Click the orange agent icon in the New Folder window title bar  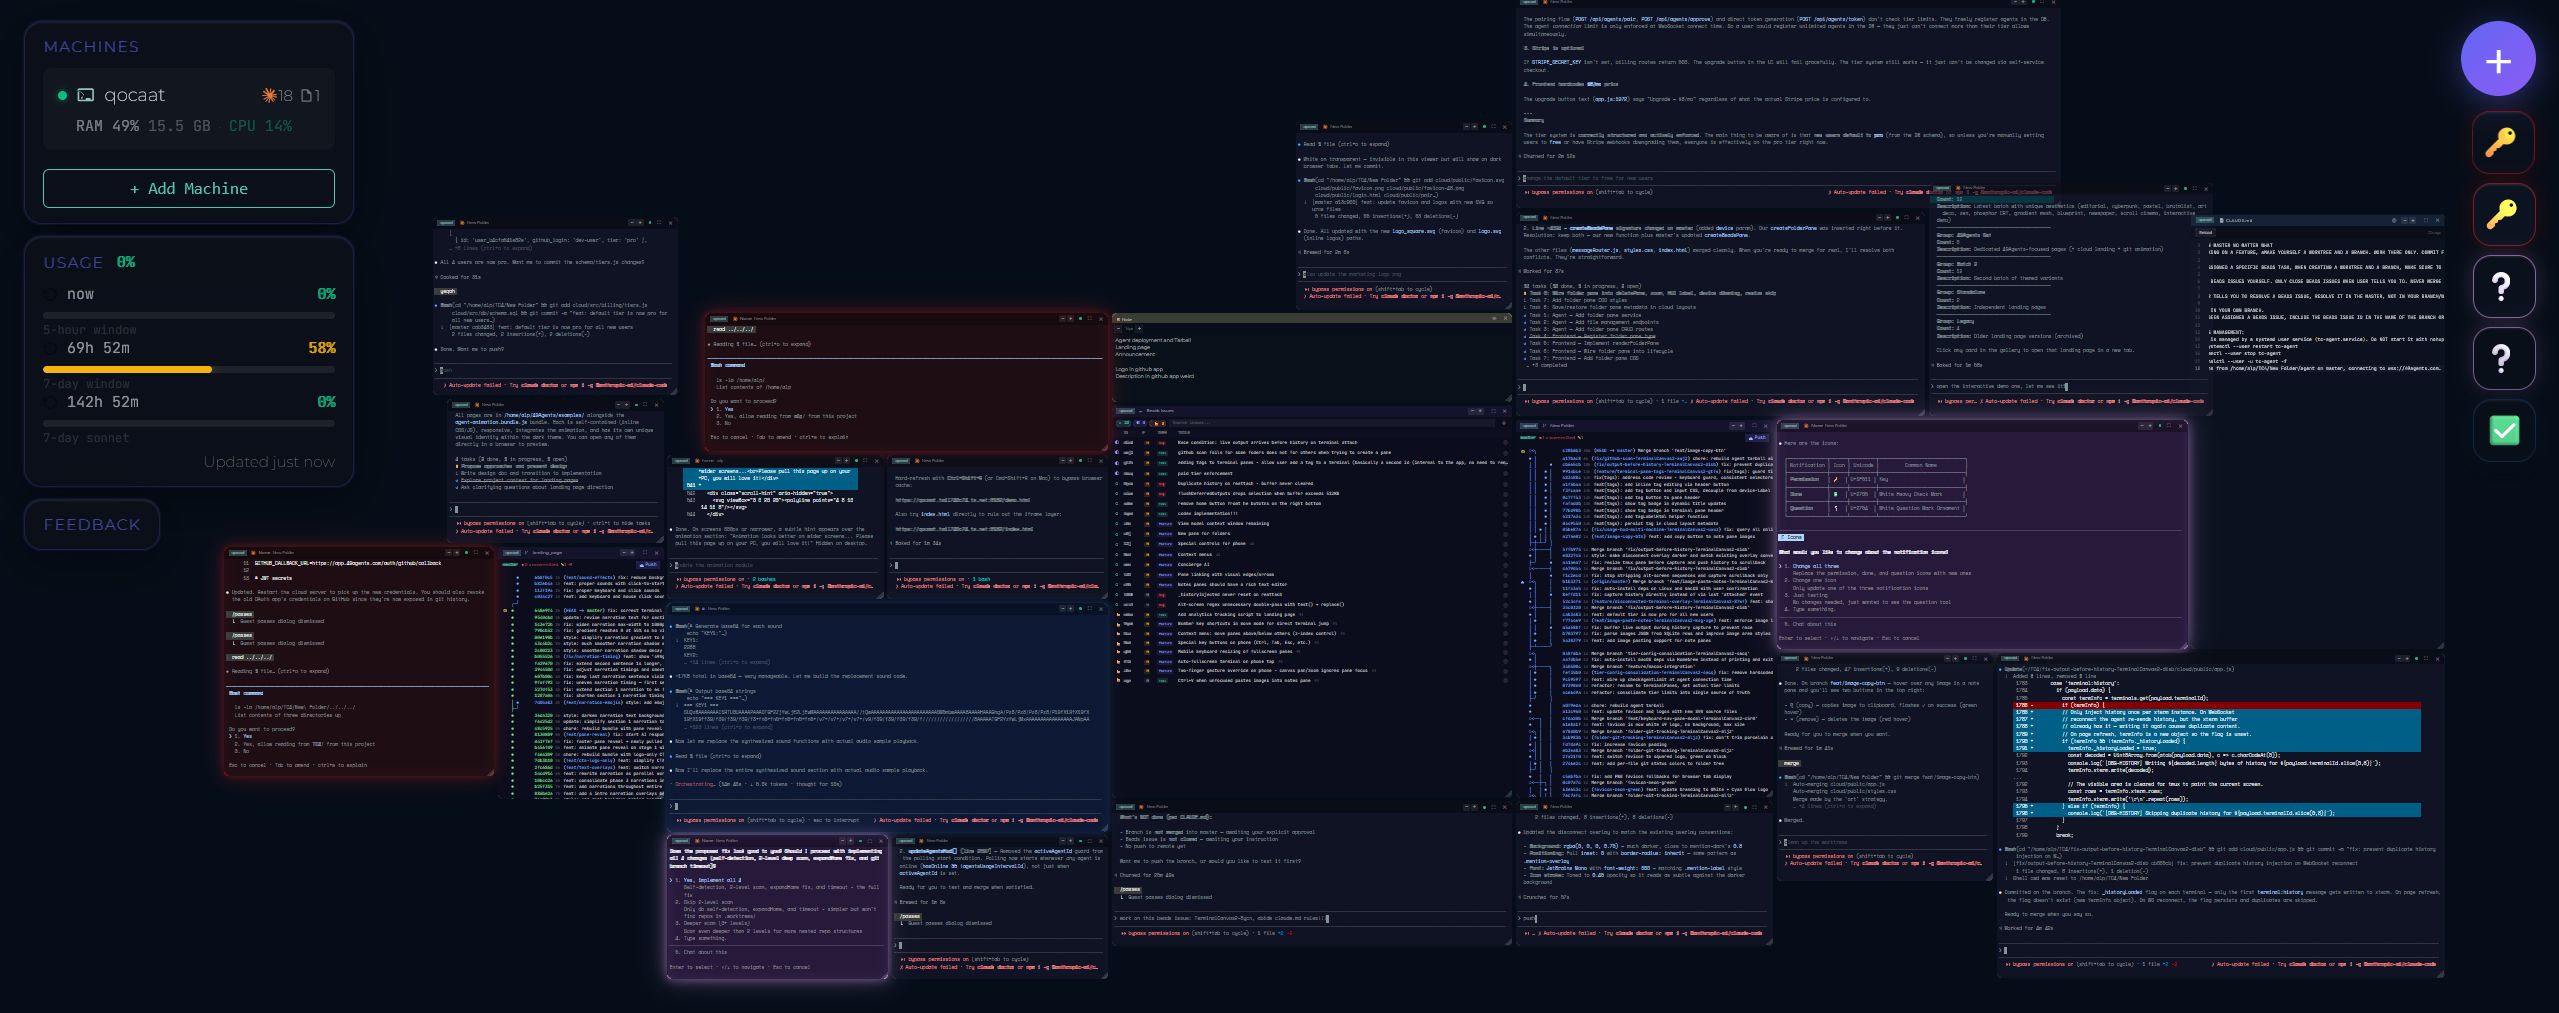(1325, 126)
